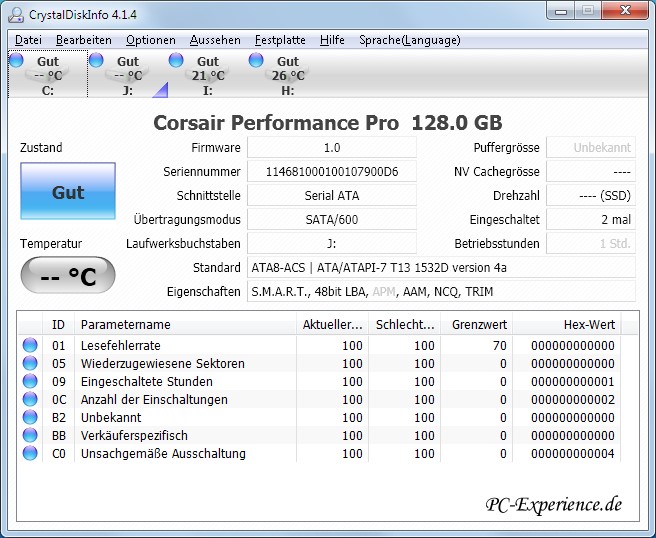The height and width of the screenshot is (538, 656).
Task: Open the Optionen menu
Action: coord(150,40)
